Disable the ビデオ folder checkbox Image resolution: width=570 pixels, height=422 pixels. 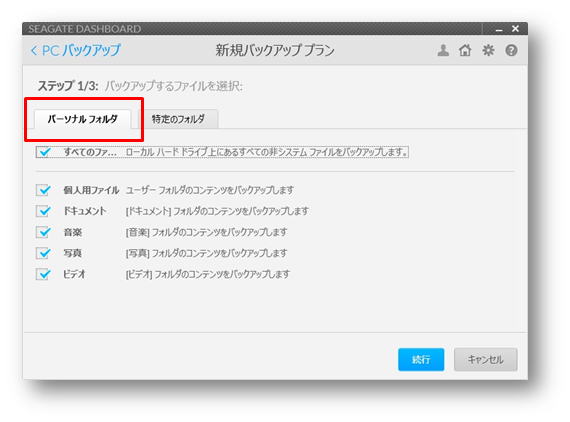[43, 274]
